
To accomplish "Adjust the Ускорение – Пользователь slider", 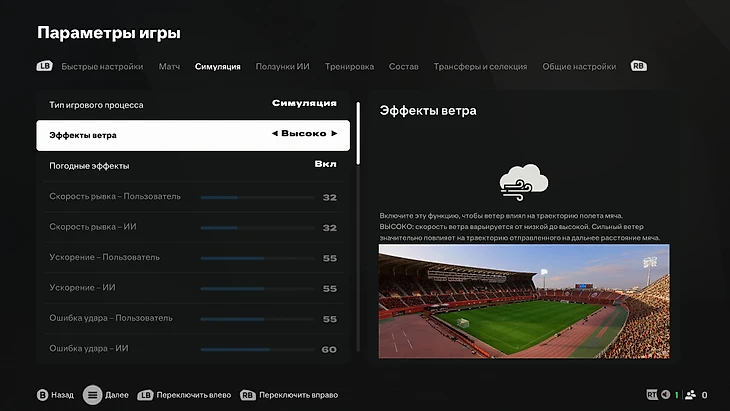I will (257, 258).
